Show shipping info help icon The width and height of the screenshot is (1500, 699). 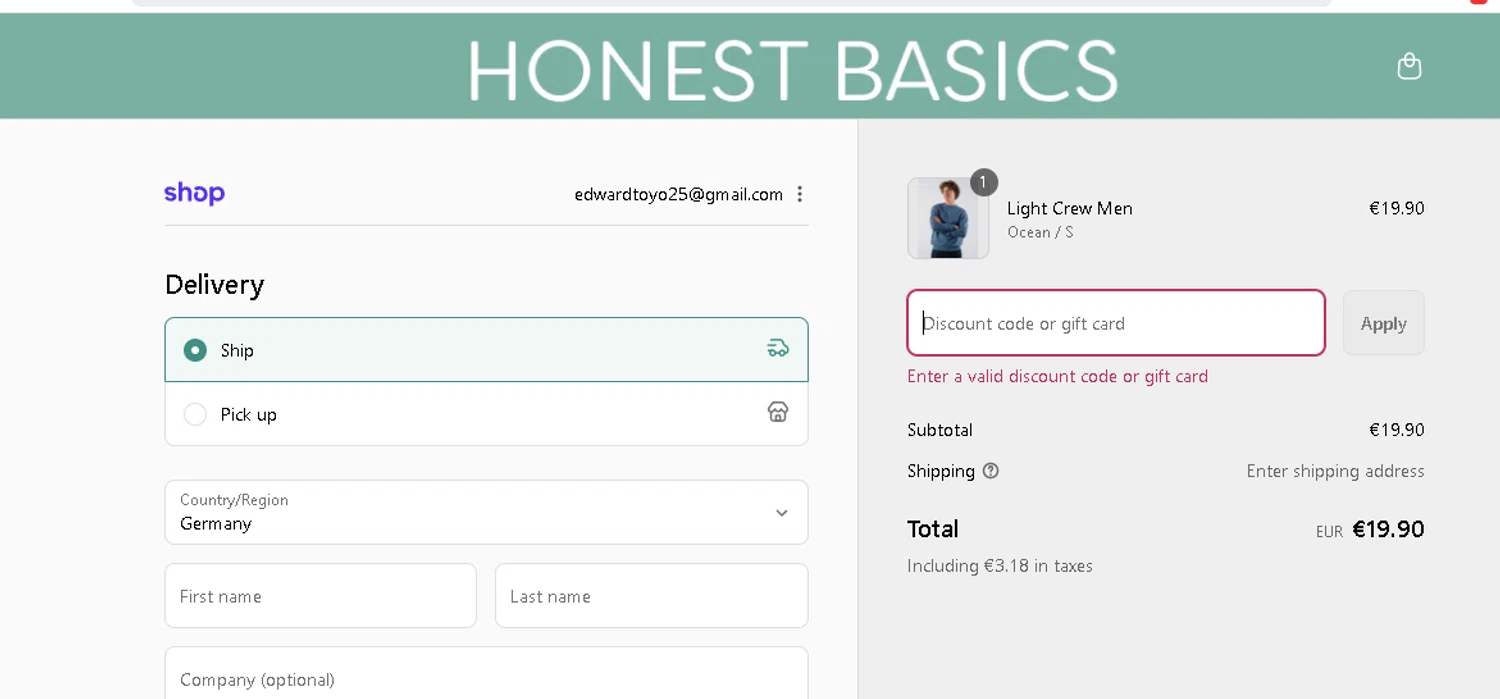click(990, 470)
